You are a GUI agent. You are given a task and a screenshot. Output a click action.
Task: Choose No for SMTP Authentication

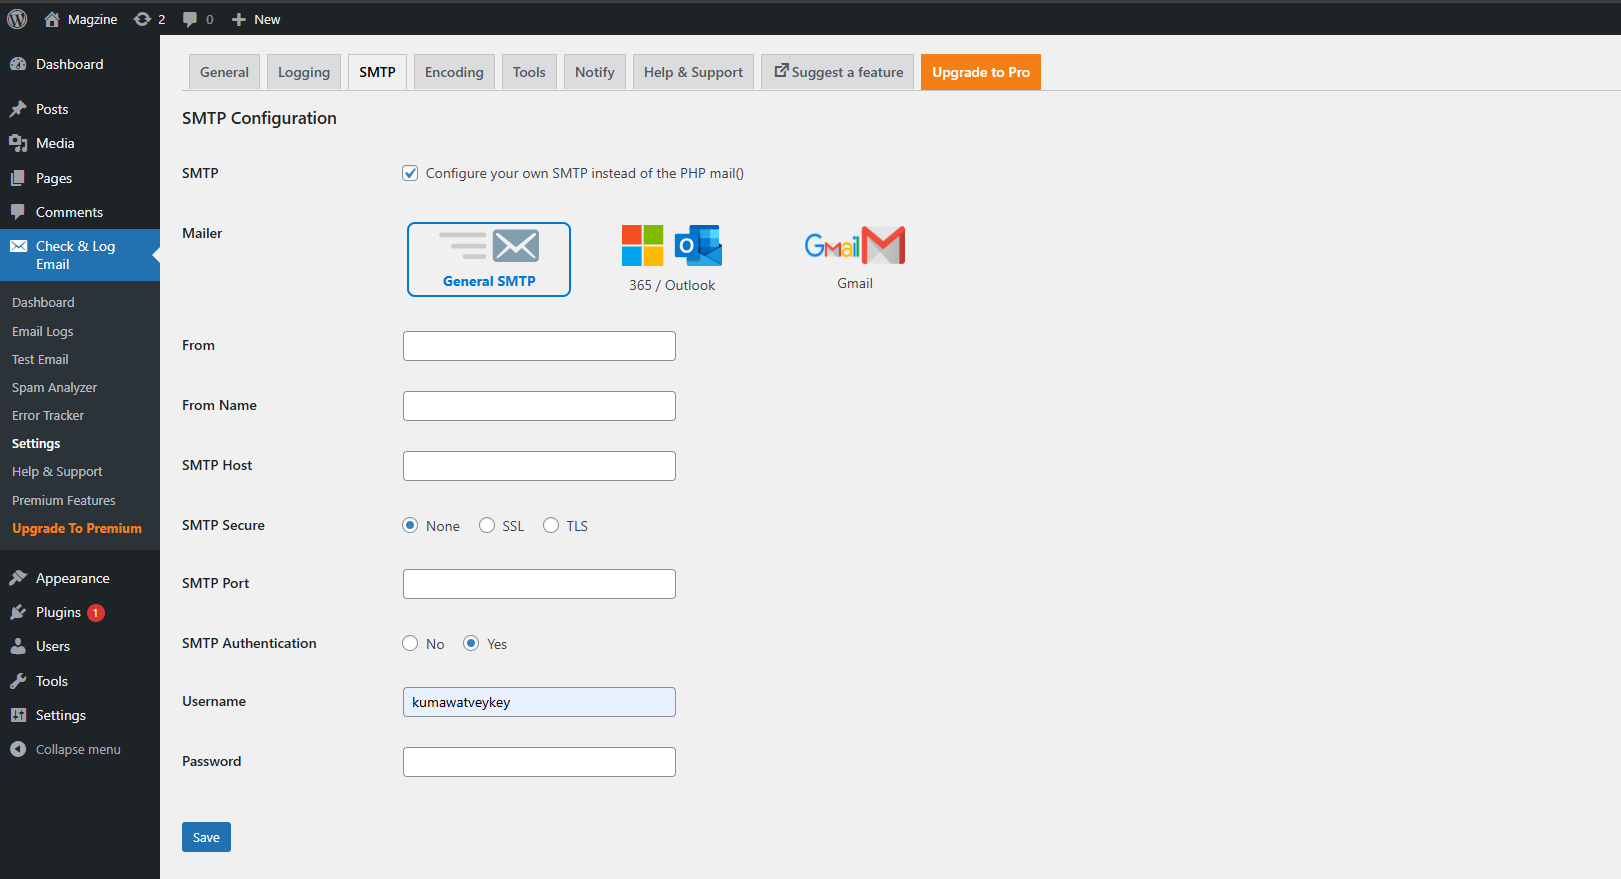click(410, 643)
